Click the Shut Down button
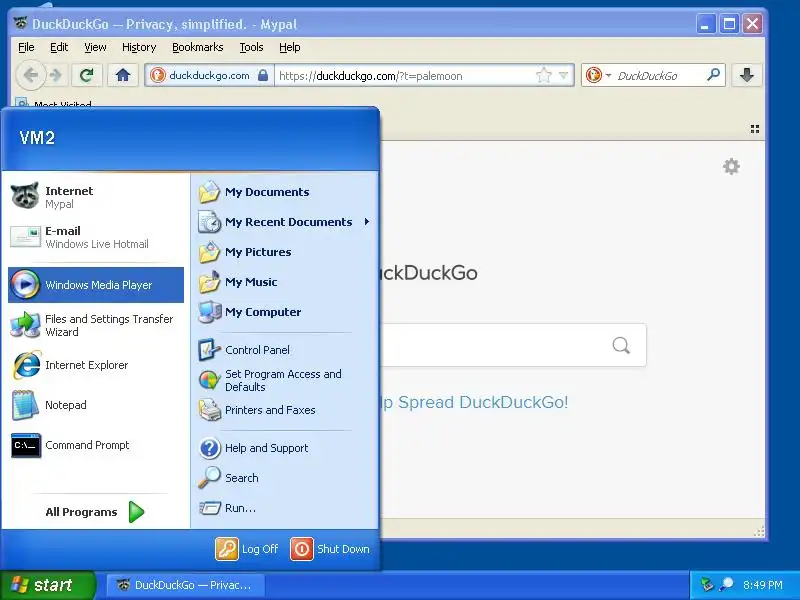Viewport: 800px width, 600px height. (330, 549)
